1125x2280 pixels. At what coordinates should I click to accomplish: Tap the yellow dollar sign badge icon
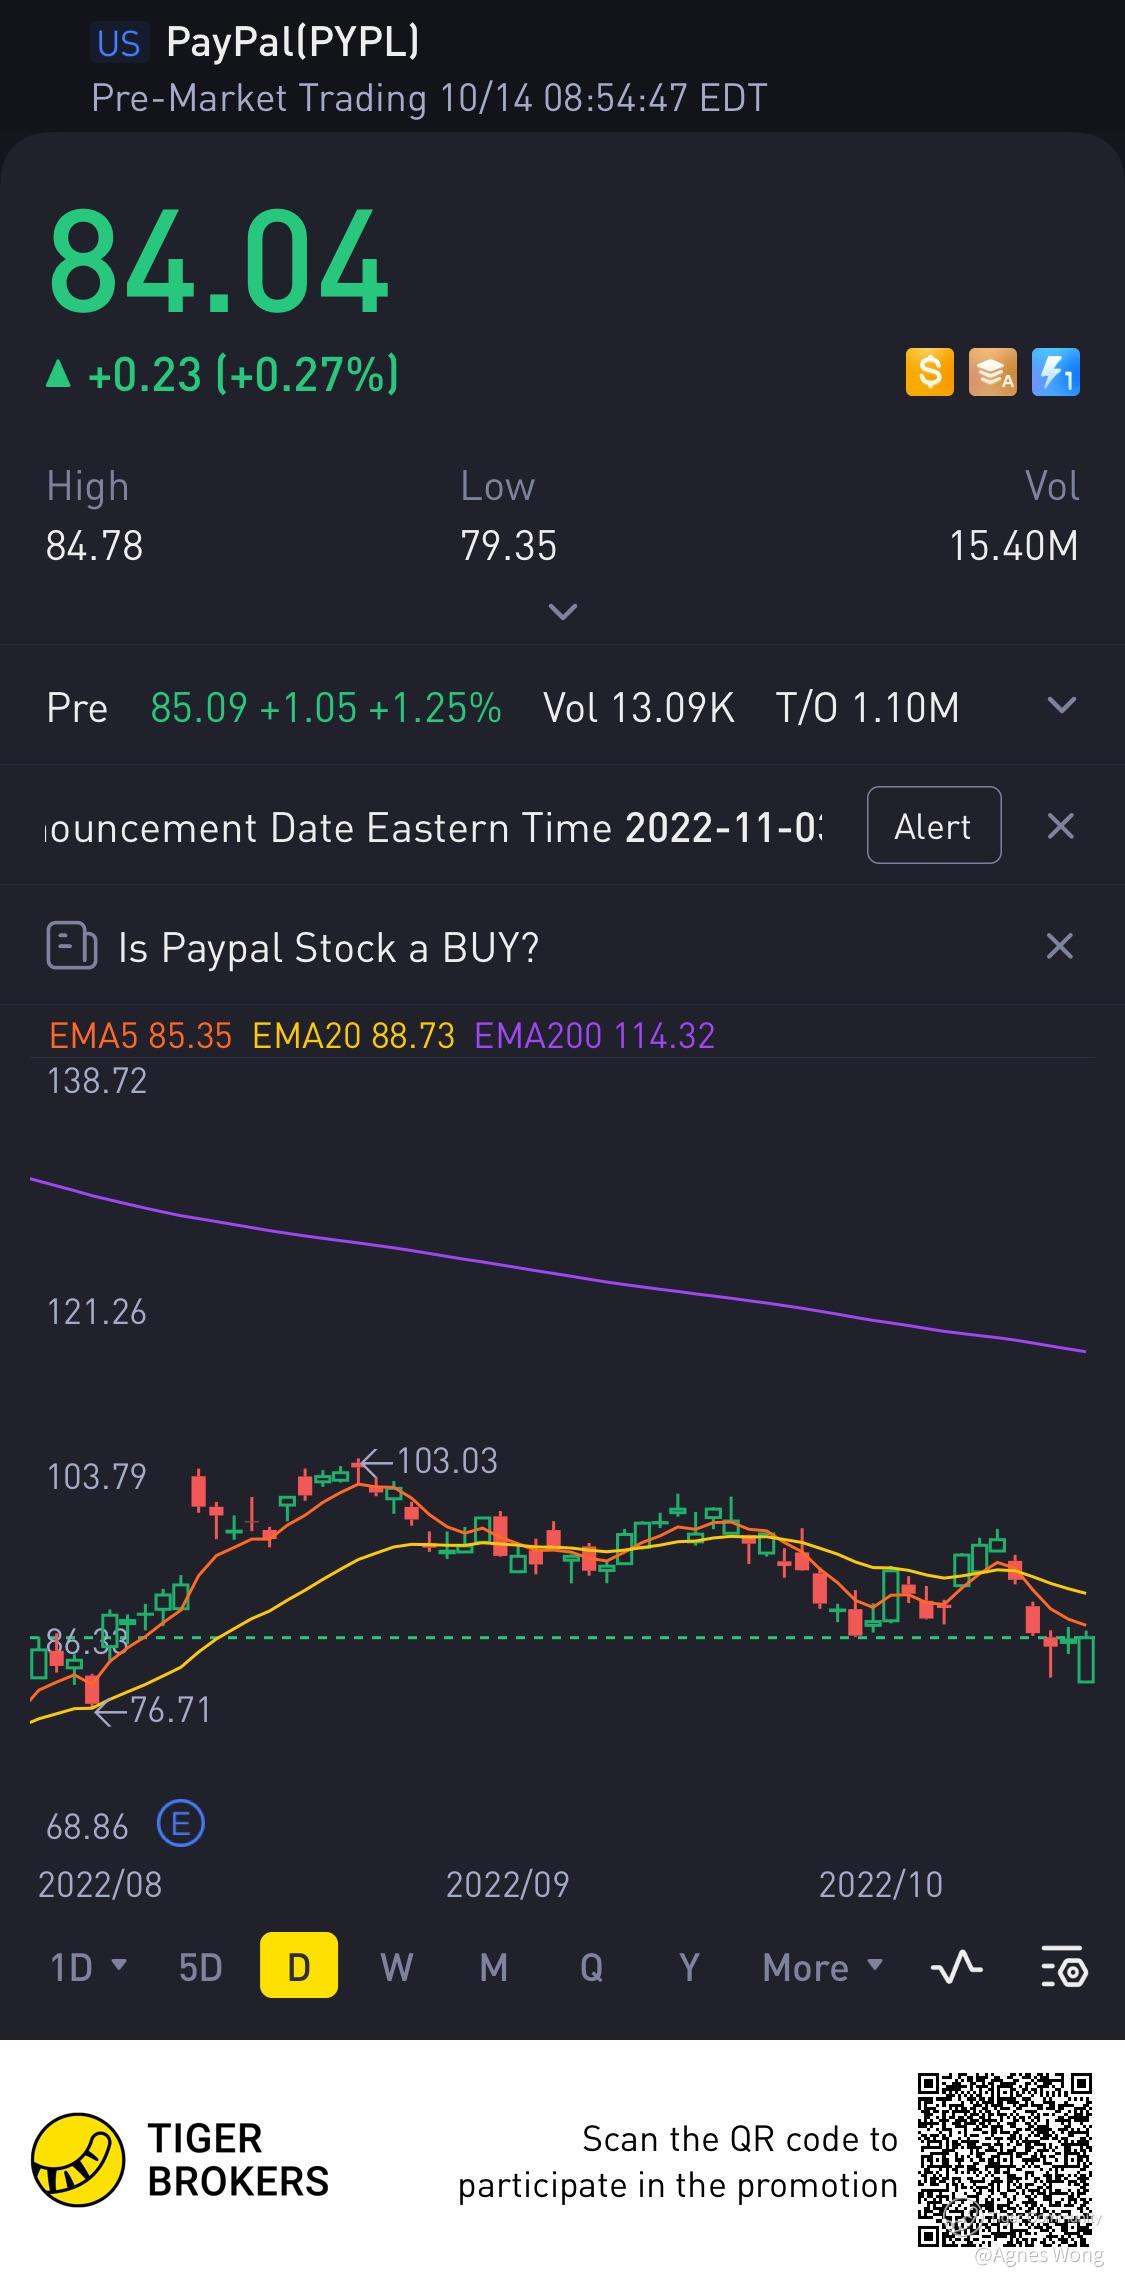click(930, 373)
